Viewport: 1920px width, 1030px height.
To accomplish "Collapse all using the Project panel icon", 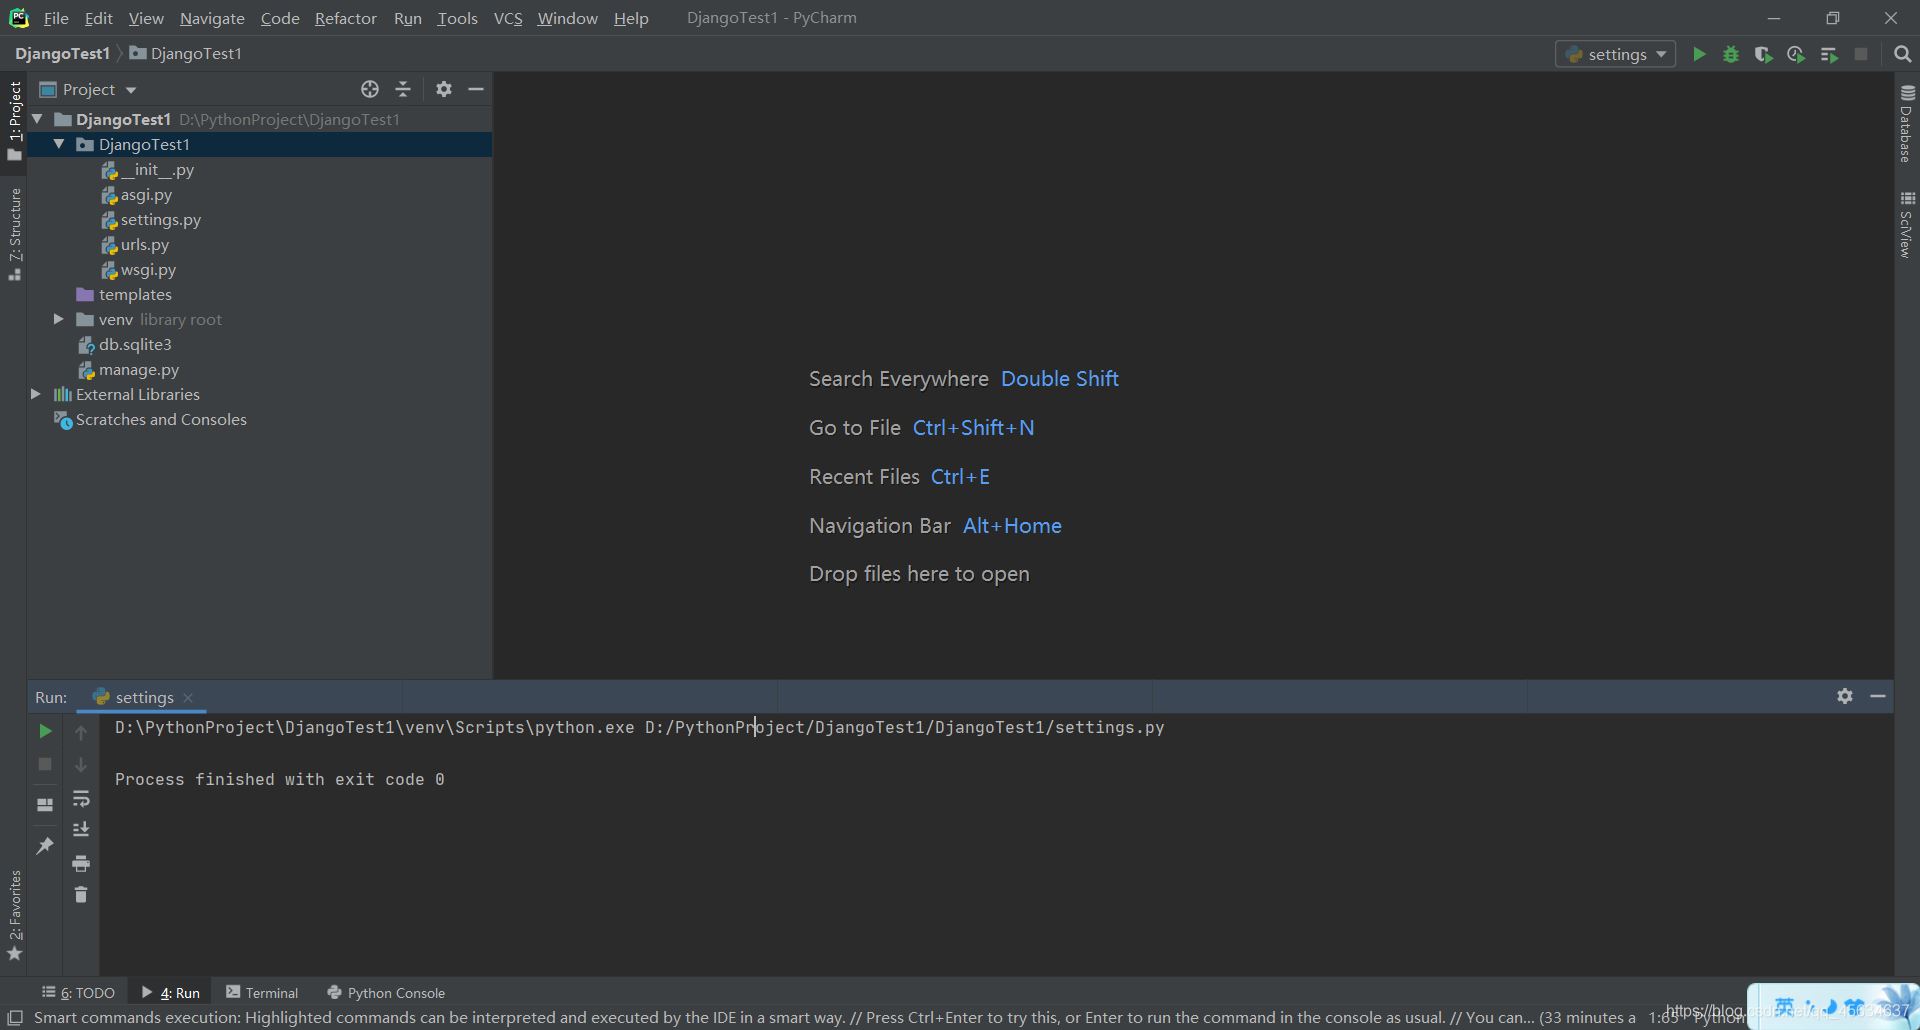I will (403, 89).
